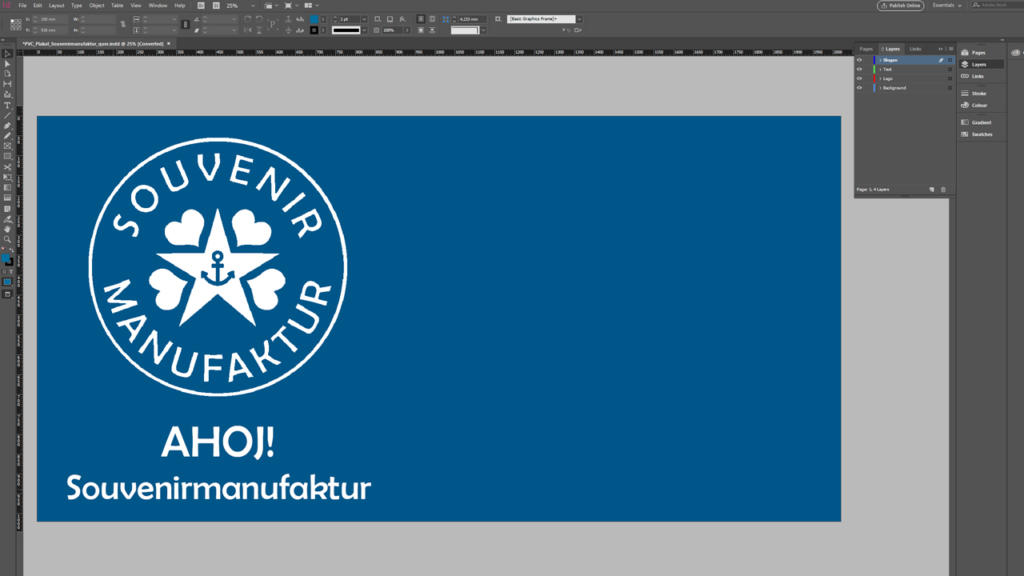Expand the Text layer disclosure arrow
The height and width of the screenshot is (576, 1024).
[x=880, y=69]
